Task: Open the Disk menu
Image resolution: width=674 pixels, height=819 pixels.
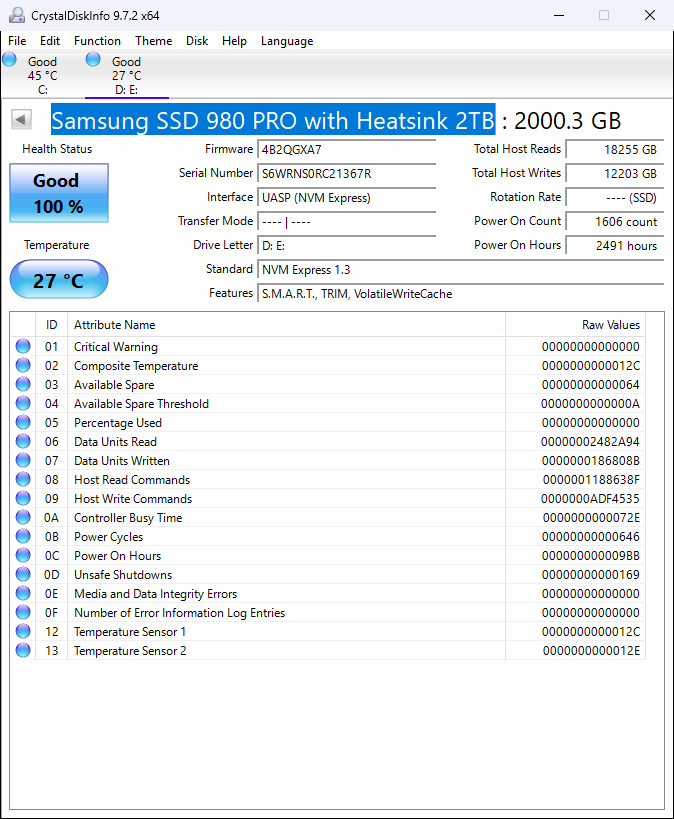Action: click(x=197, y=41)
